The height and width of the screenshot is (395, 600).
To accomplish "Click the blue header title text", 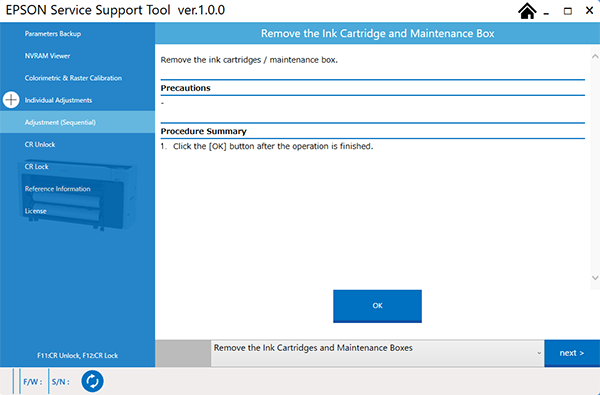I will pyautogui.click(x=378, y=34).
